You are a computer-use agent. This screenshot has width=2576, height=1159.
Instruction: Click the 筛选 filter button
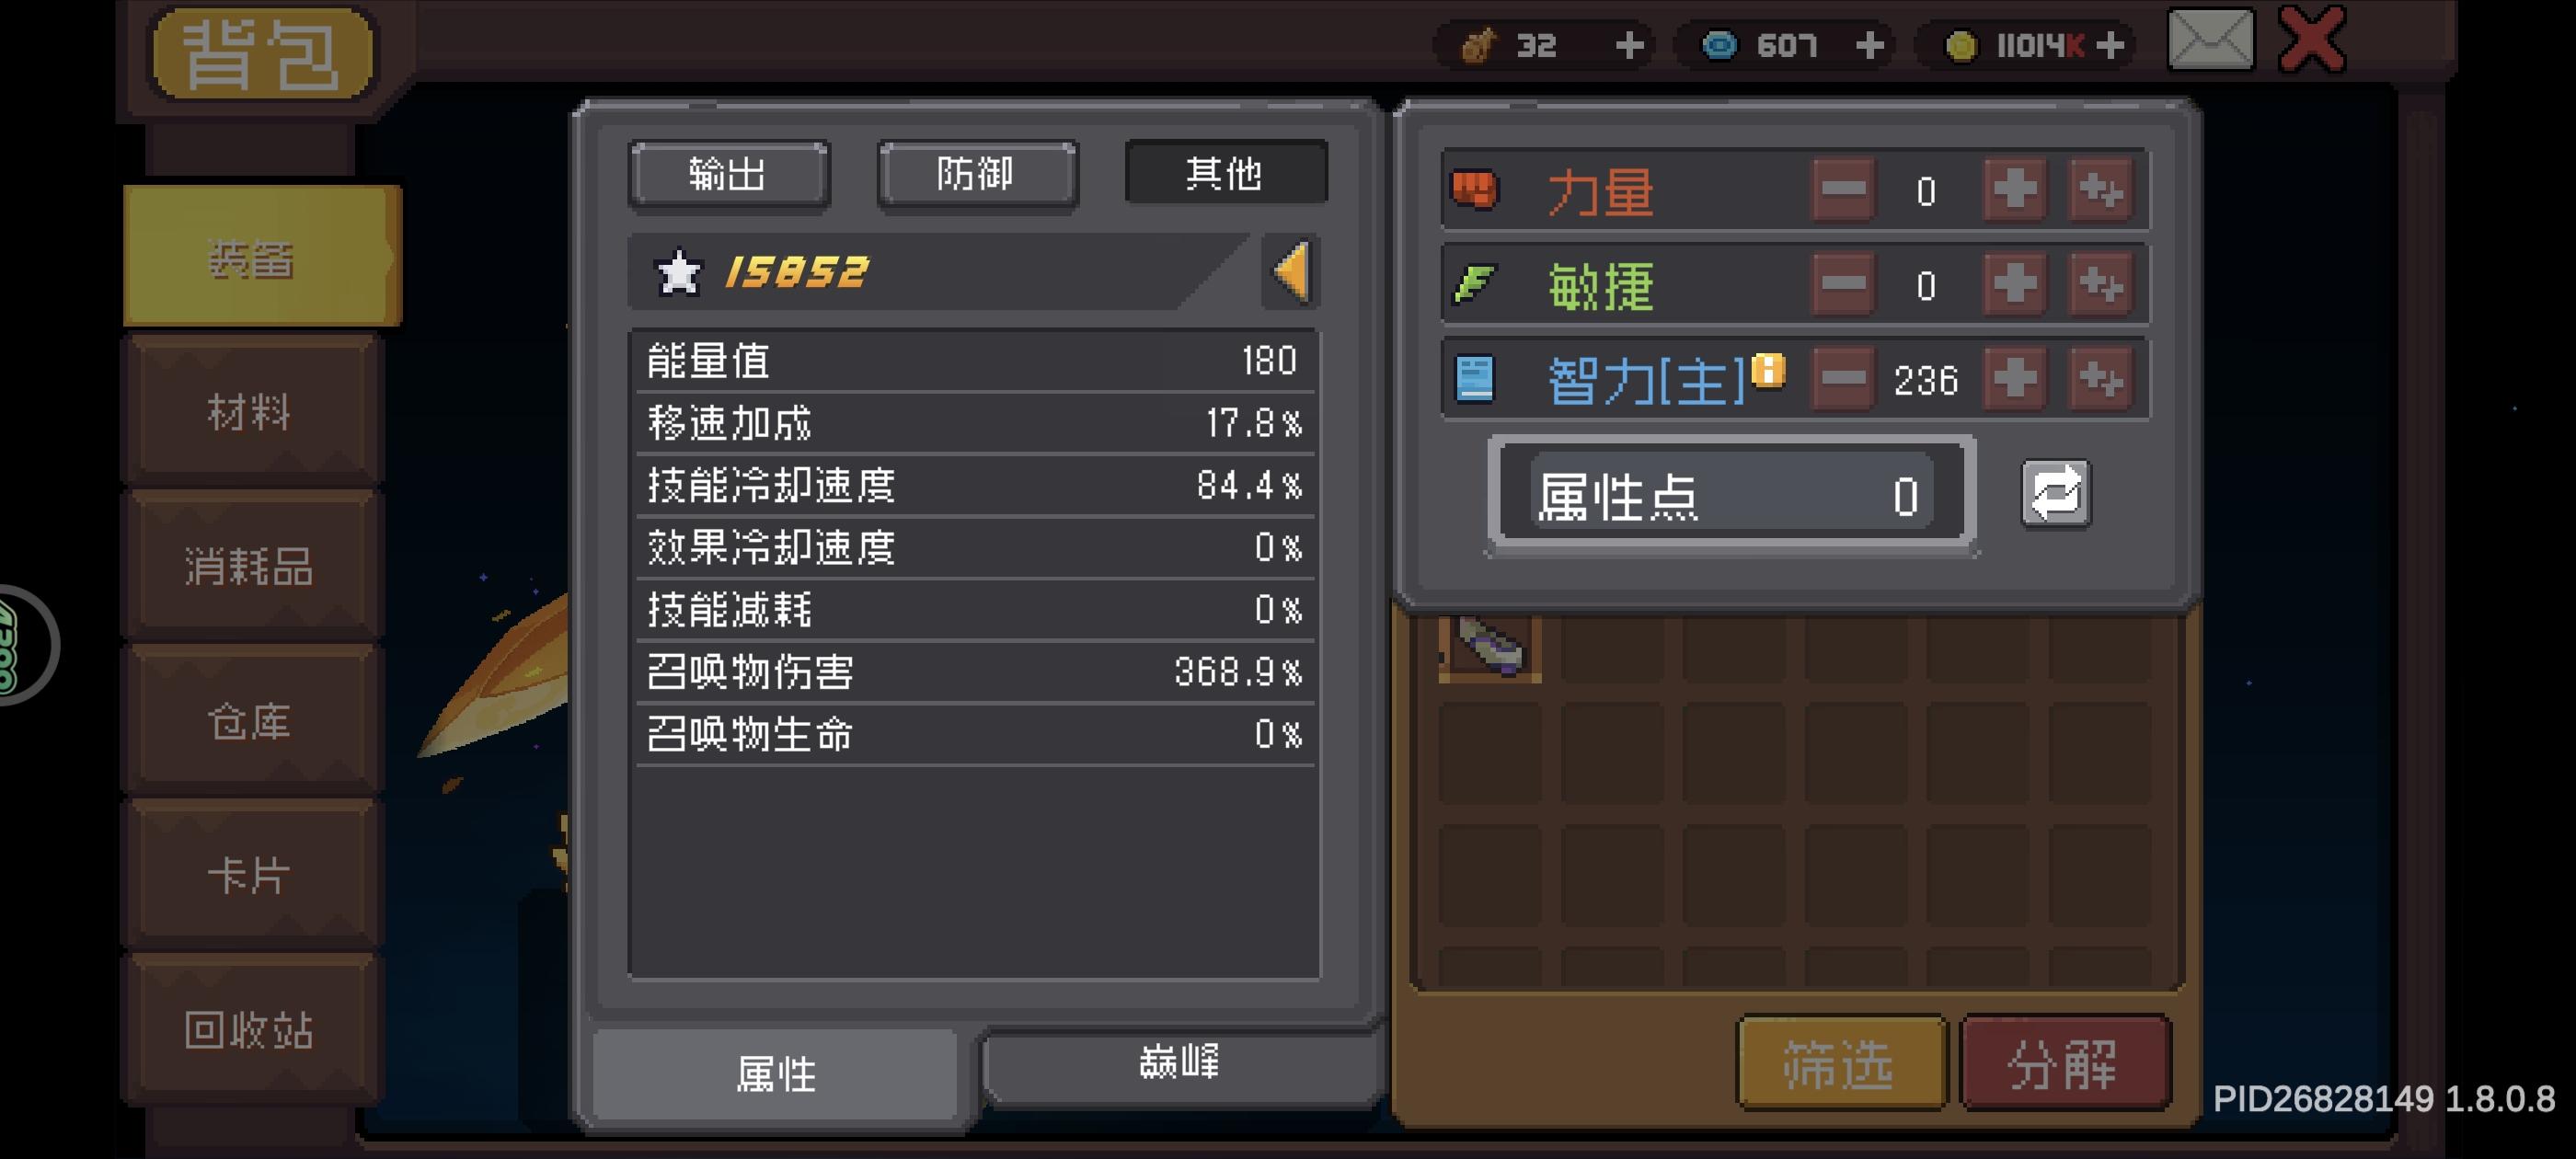coord(1840,1063)
